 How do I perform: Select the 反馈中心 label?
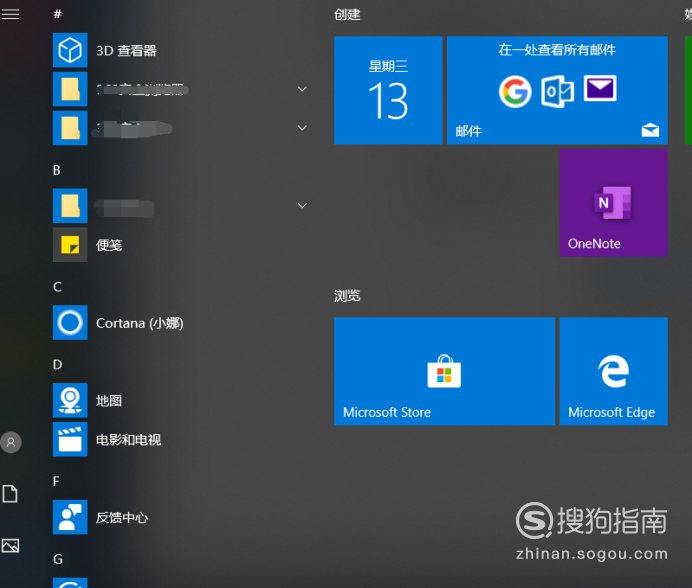(x=122, y=518)
